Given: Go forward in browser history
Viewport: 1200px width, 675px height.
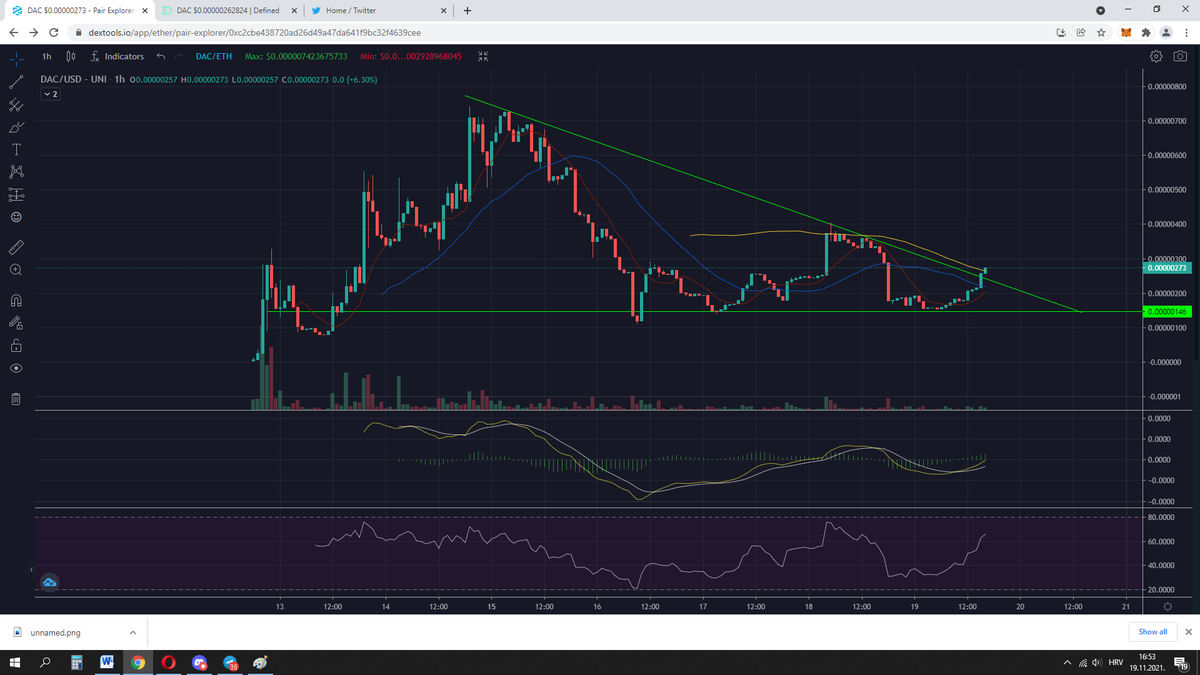Looking at the screenshot, I should click(34, 32).
